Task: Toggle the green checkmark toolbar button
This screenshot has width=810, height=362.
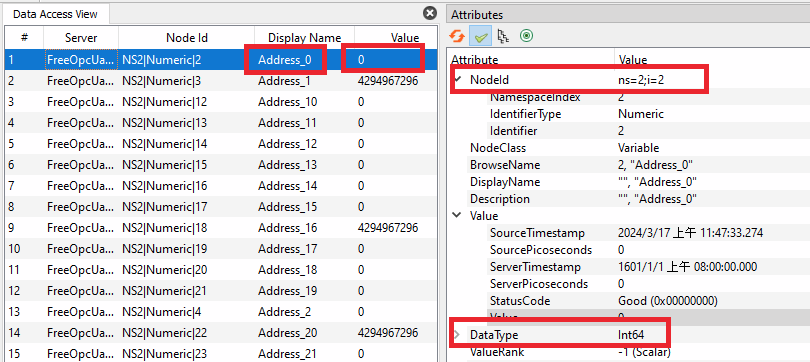Action: [480, 36]
